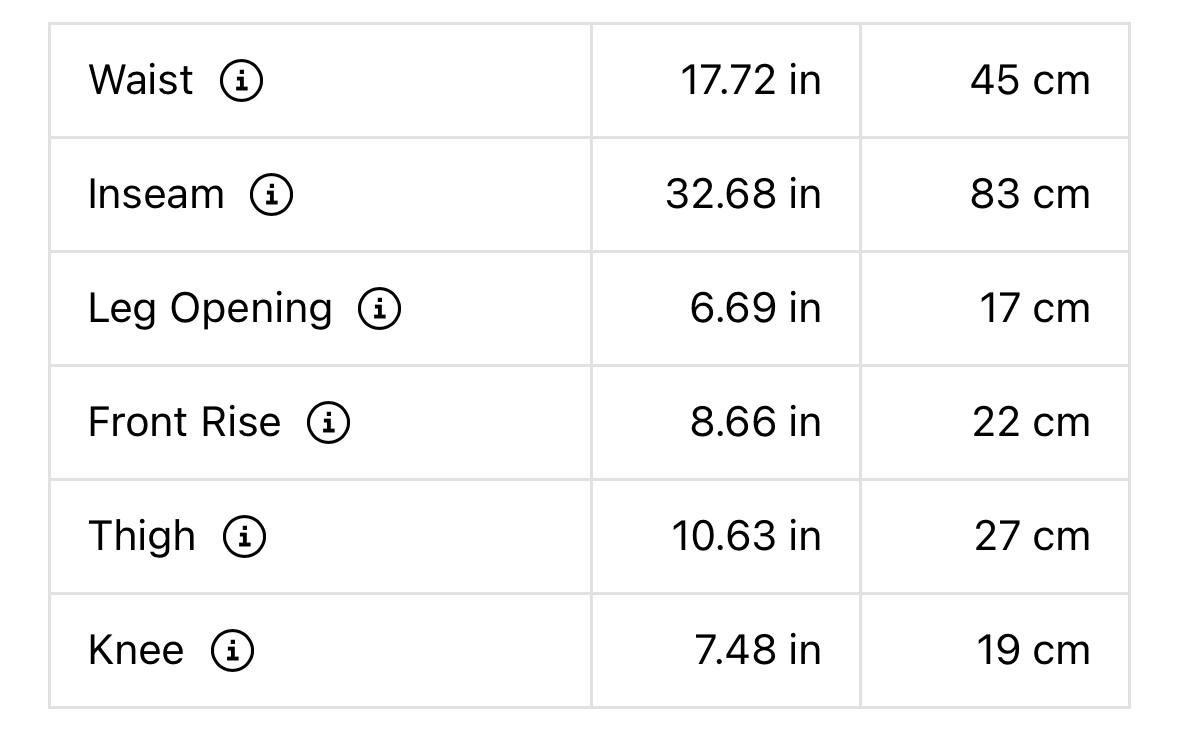This screenshot has width=1179, height=737.
Task: Select the Knee label text
Action: click(x=136, y=651)
